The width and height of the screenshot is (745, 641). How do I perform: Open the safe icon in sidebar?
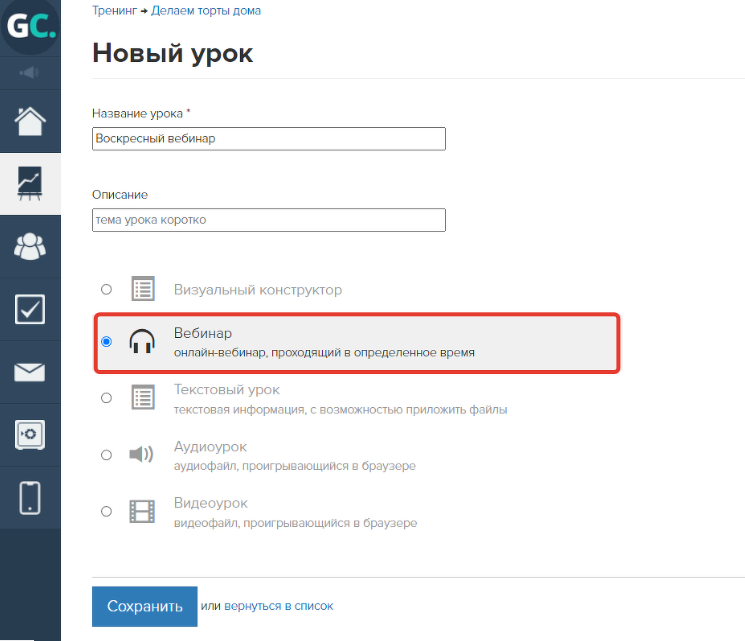click(30, 435)
